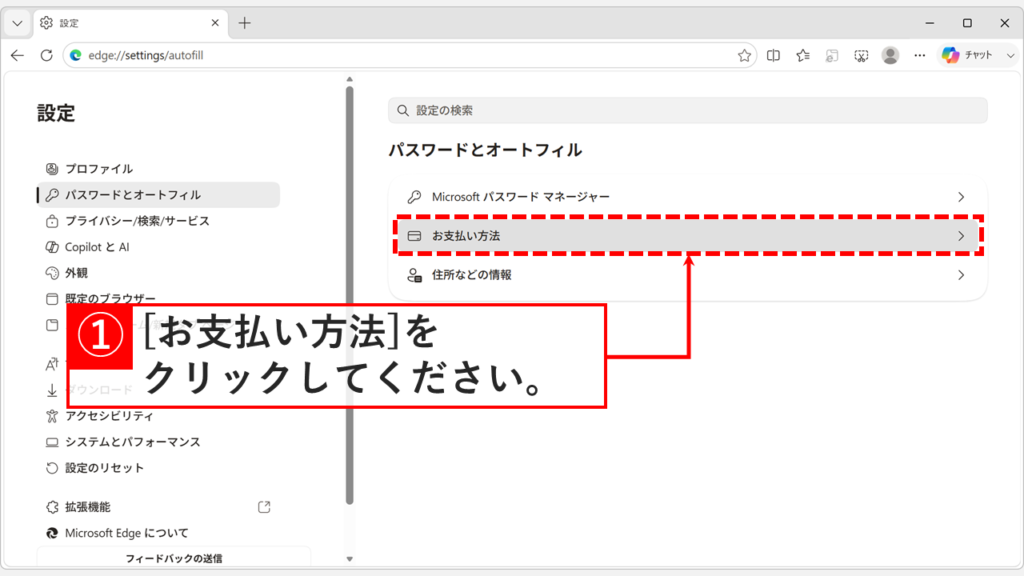Open the profile avatar menu

890,56
